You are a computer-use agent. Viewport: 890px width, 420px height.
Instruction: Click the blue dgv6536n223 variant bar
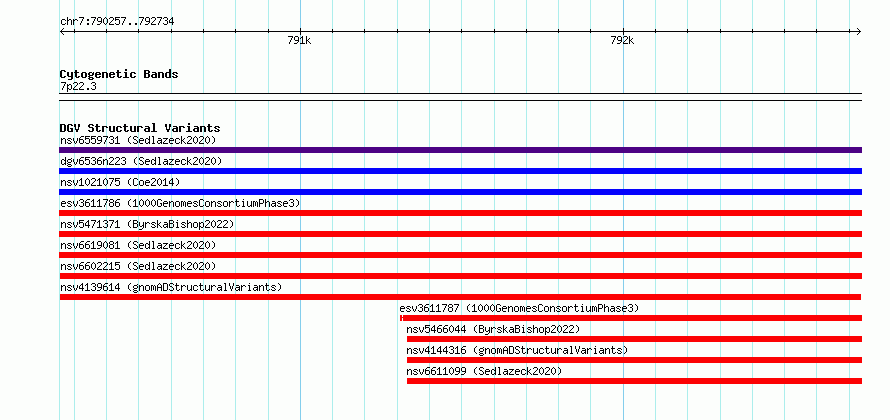460,171
